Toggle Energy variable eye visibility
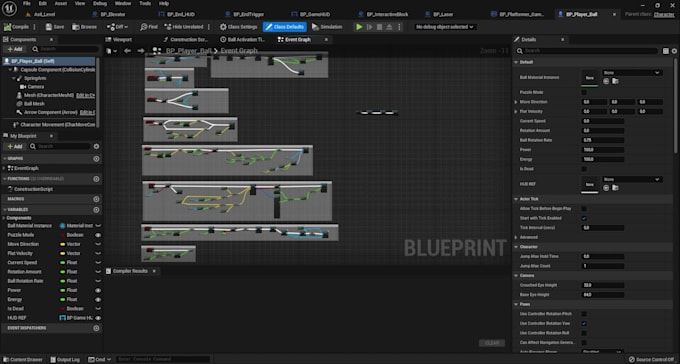This screenshot has width=680, height=364. click(98, 299)
